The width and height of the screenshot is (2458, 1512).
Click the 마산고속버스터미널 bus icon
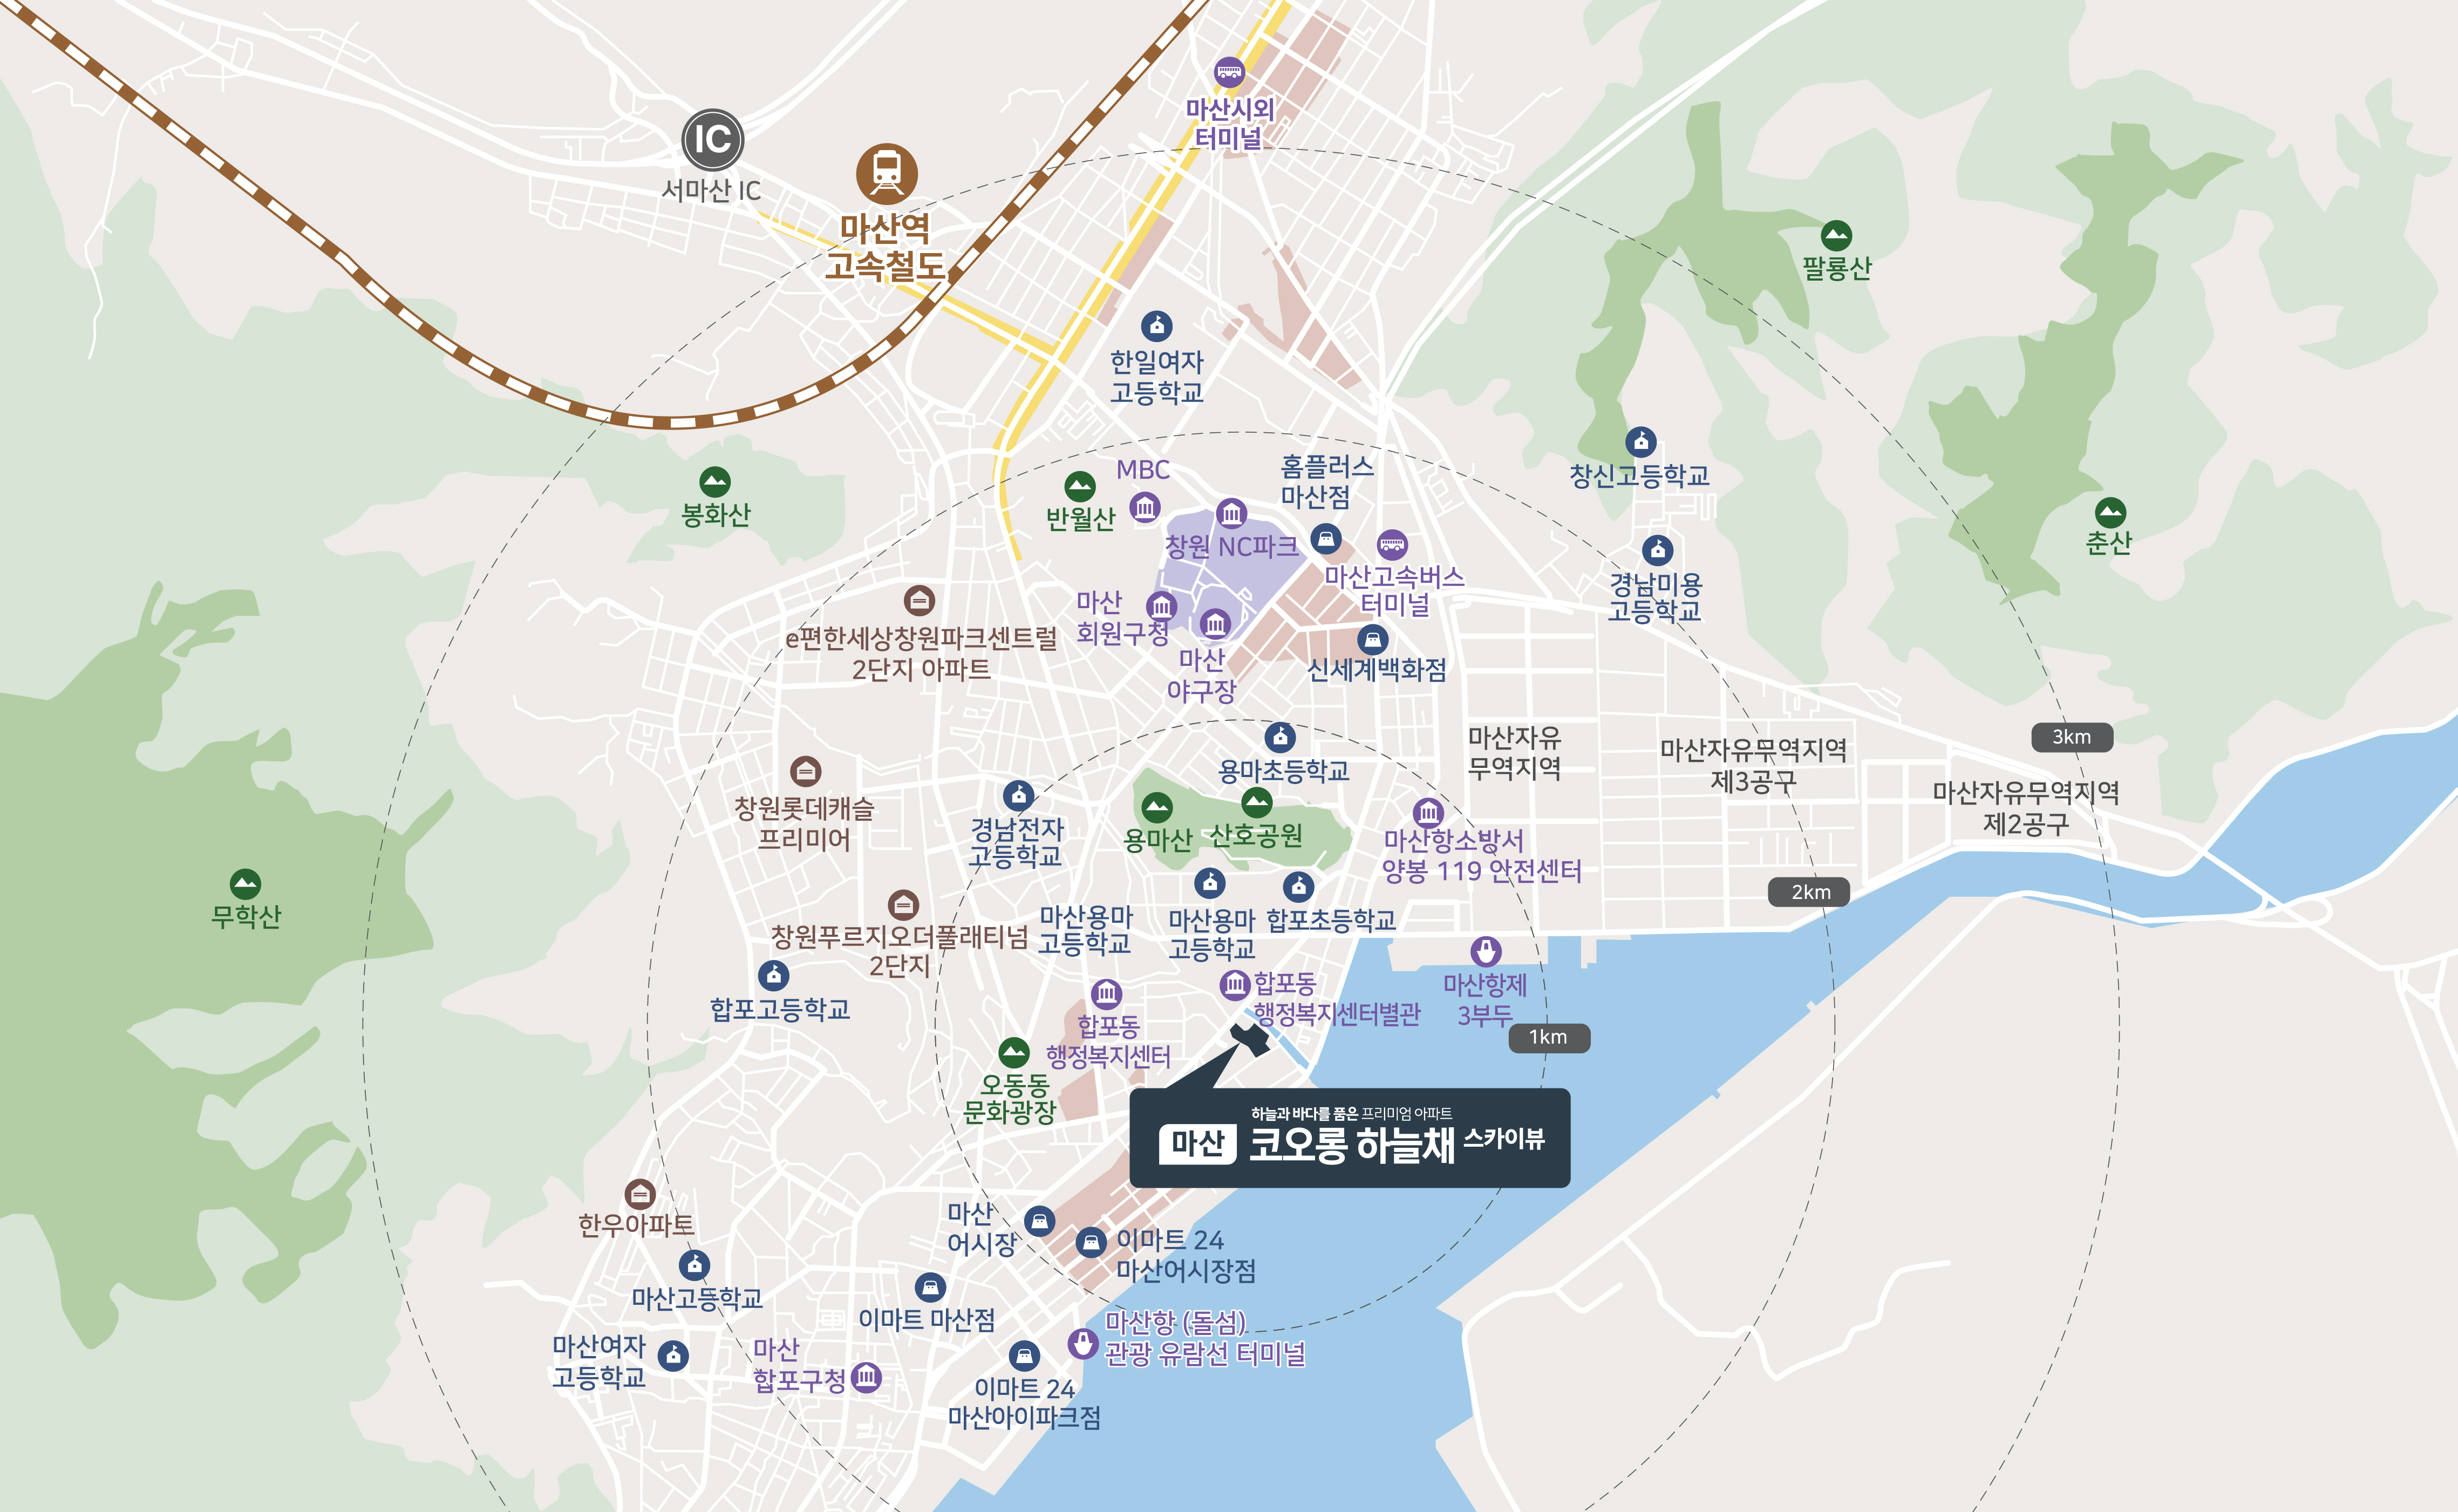(x=1392, y=545)
